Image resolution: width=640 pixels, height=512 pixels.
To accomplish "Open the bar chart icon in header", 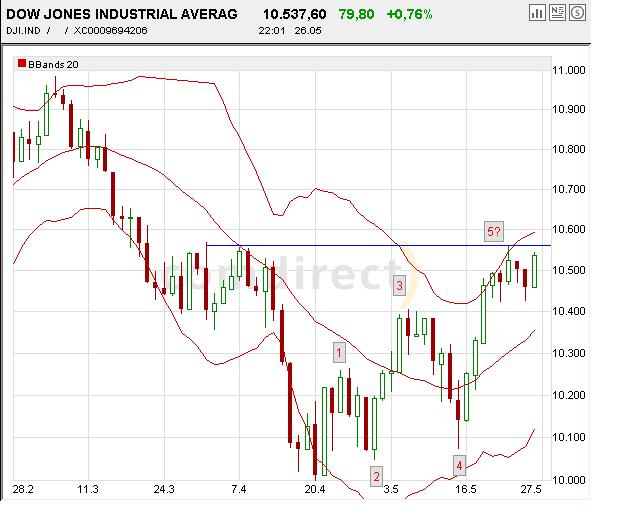I will (537, 13).
